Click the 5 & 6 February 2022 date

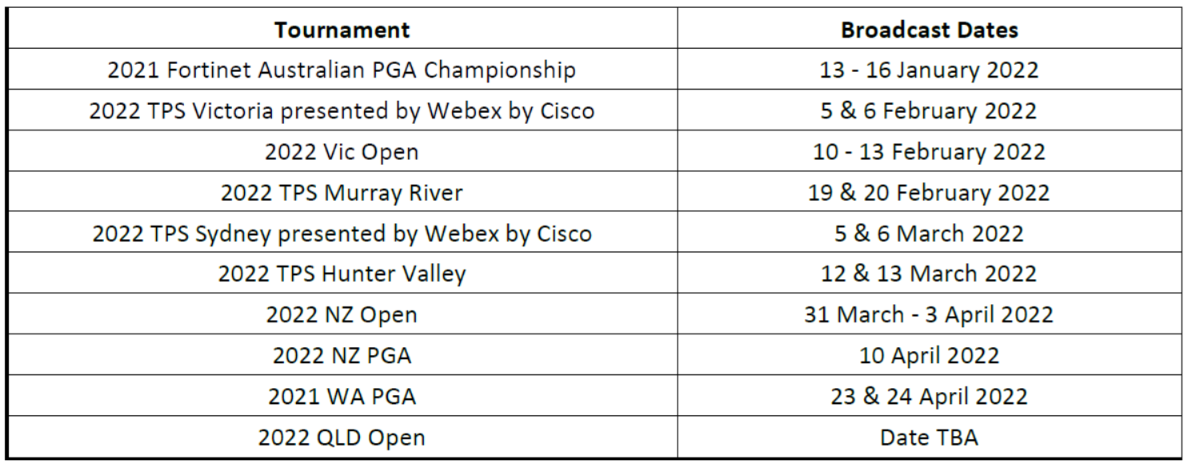(929, 111)
